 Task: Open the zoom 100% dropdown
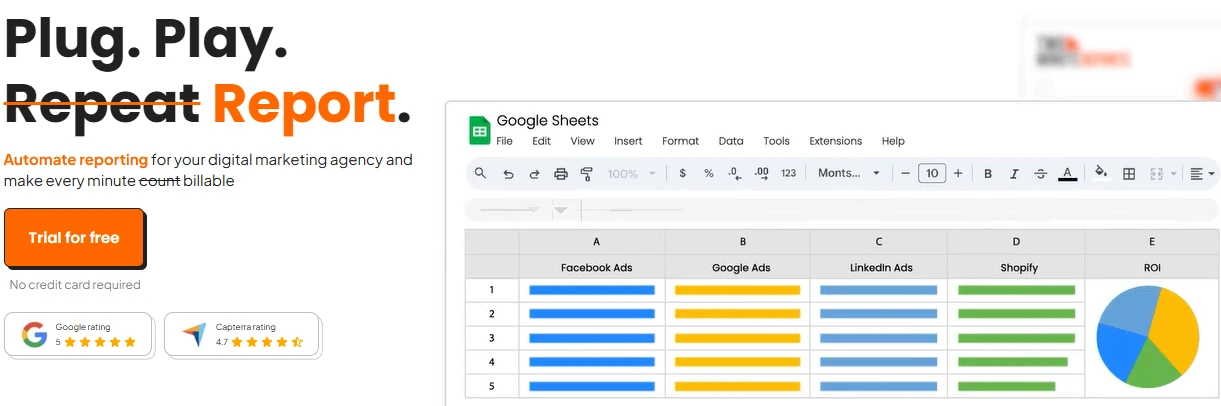point(631,174)
